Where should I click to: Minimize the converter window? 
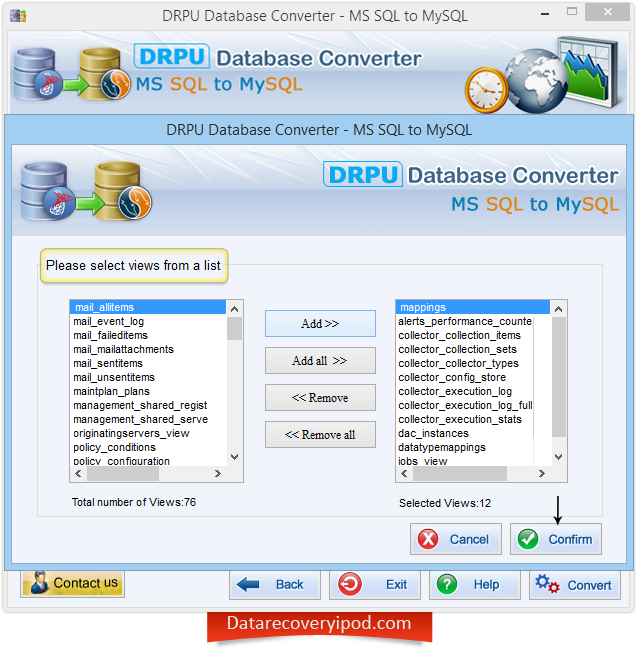pyautogui.click(x=545, y=13)
